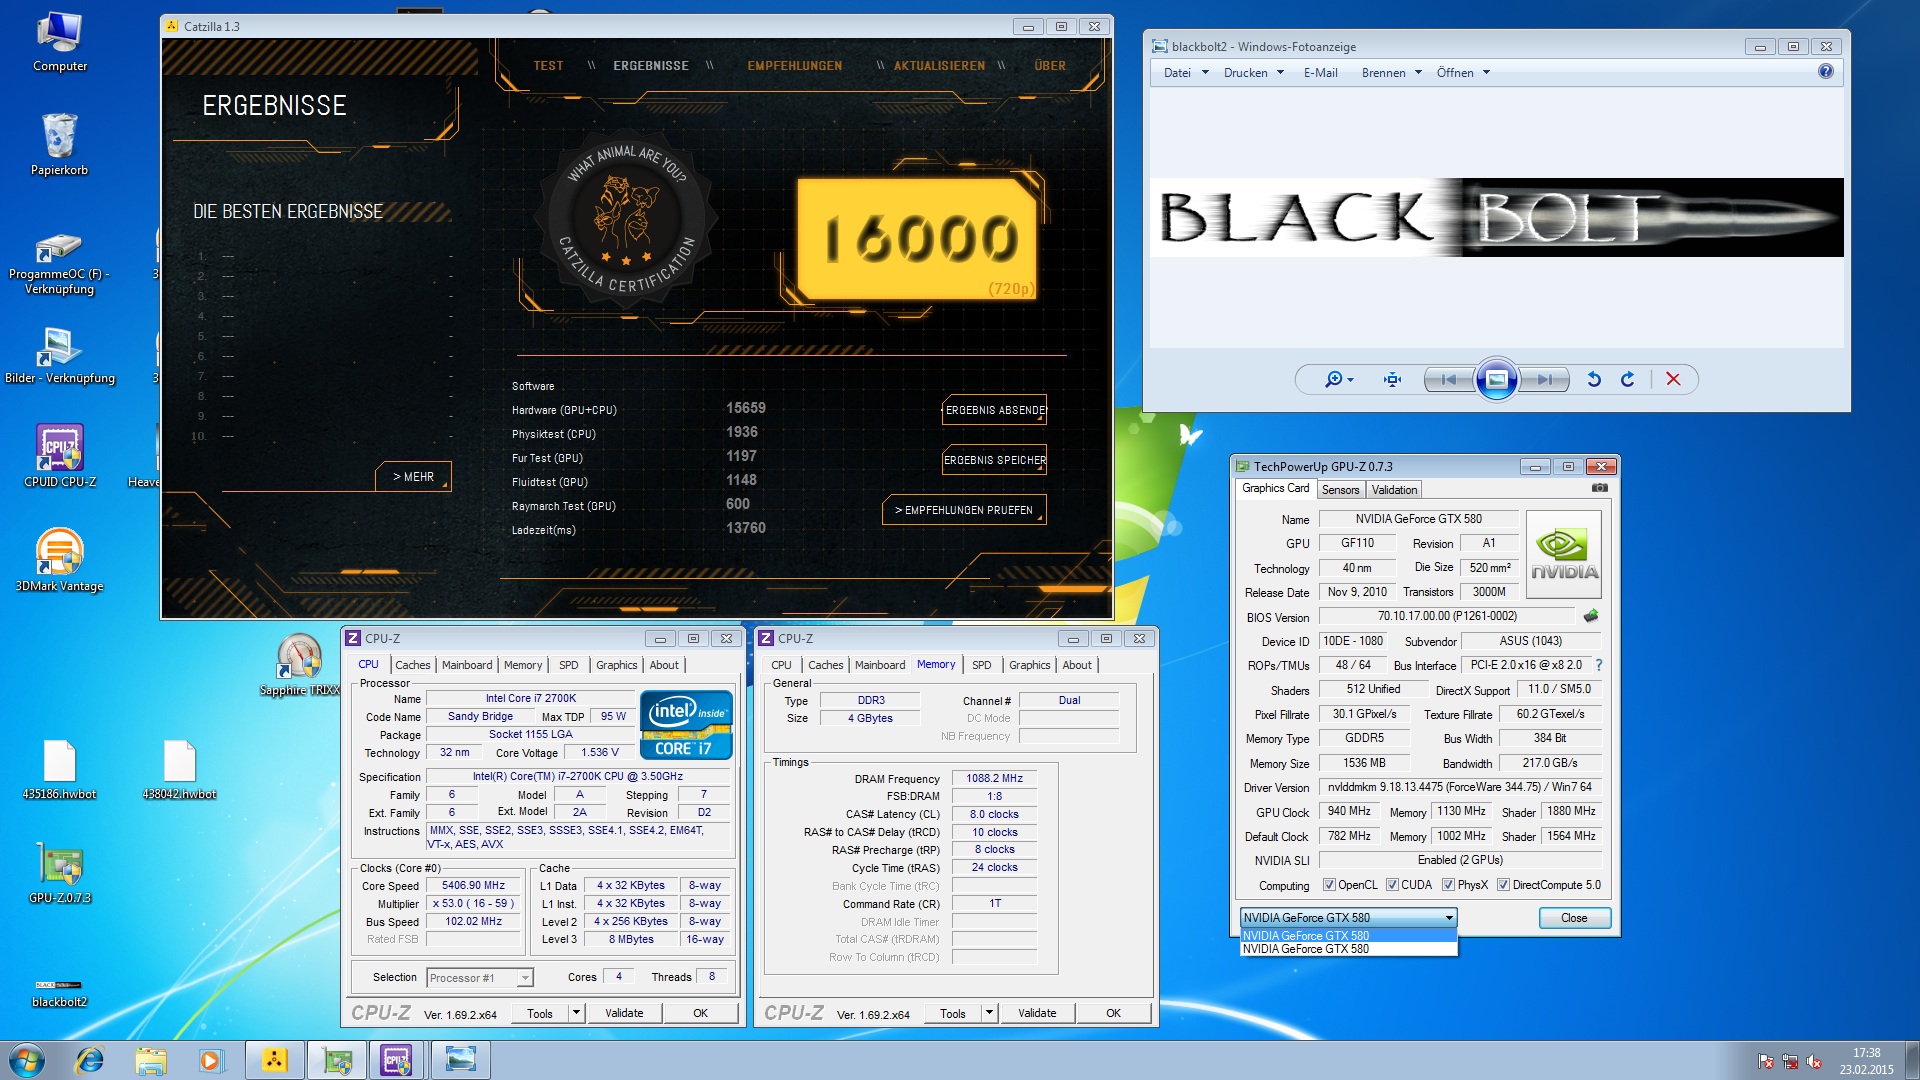The image size is (1920, 1080).
Task: Switch to Mainboard tab in left CPU-Z
Action: pos(467,665)
